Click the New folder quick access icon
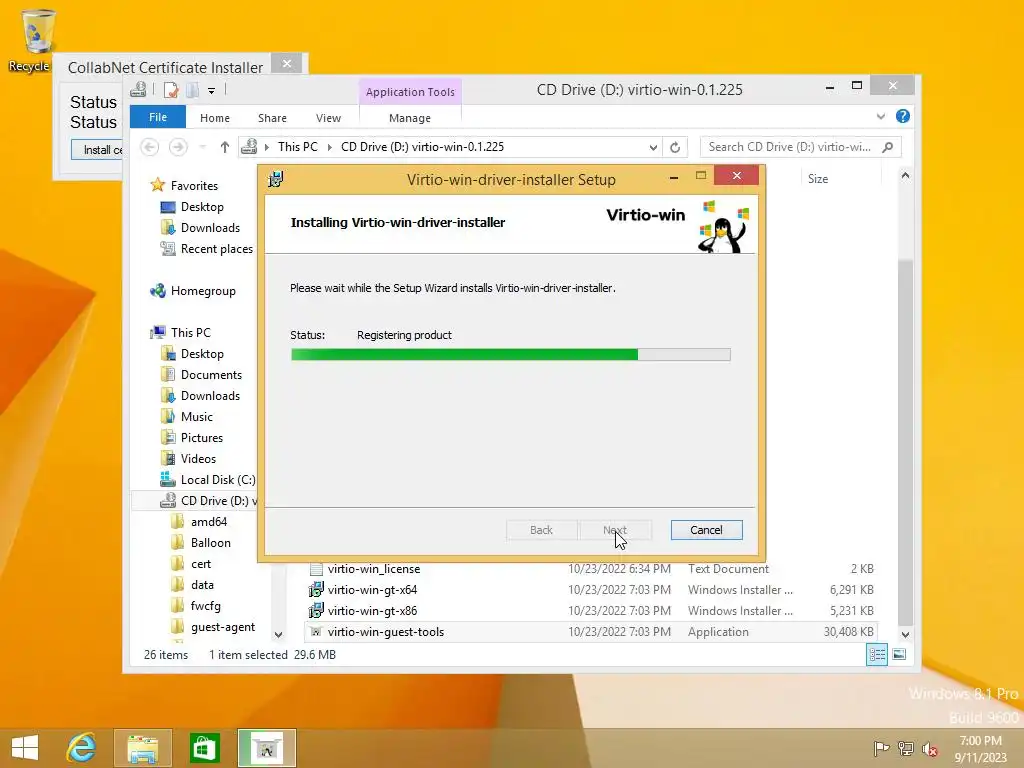 click(x=192, y=90)
